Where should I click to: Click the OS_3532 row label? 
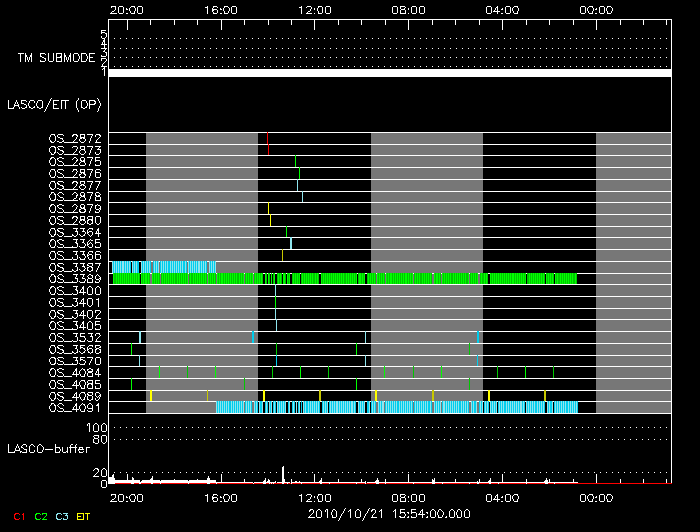pos(75,338)
